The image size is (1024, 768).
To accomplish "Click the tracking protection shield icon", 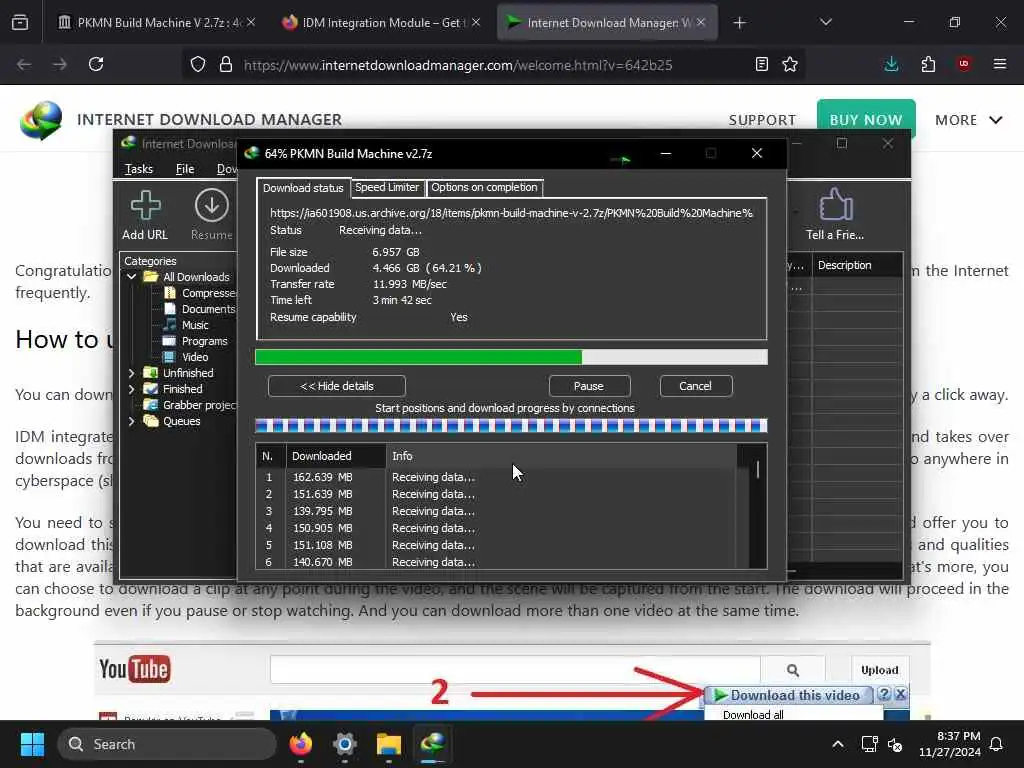I will [x=198, y=65].
